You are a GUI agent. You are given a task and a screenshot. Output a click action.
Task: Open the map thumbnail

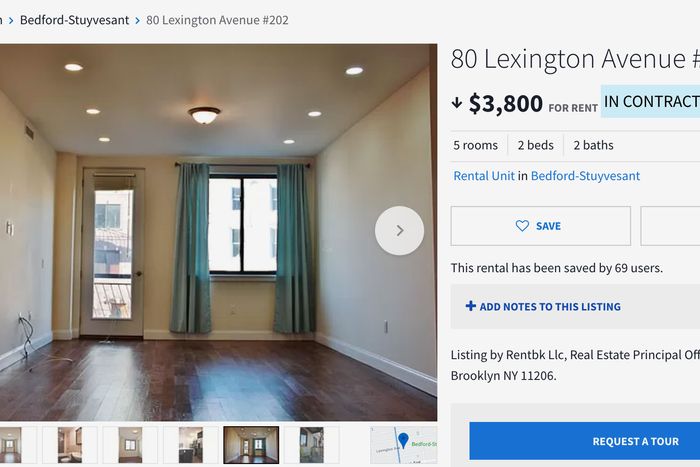[x=404, y=445]
